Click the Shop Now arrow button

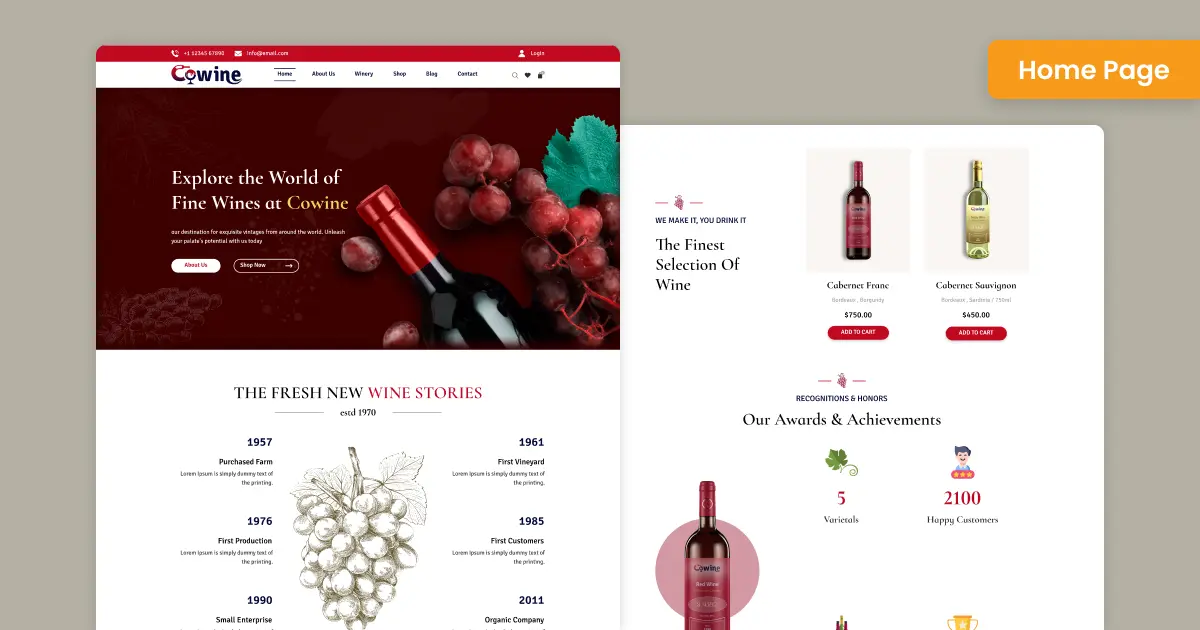[x=266, y=265]
